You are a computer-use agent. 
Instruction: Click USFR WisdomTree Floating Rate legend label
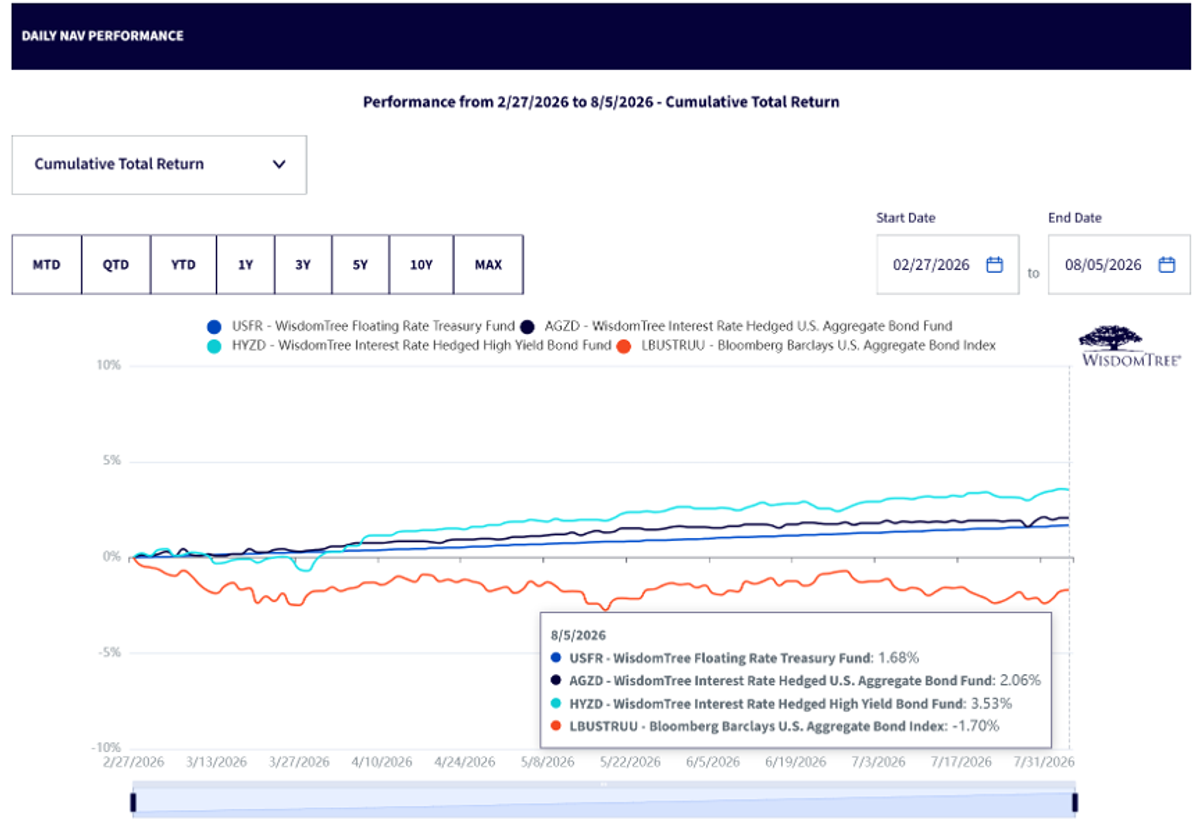pyautogui.click(x=372, y=326)
